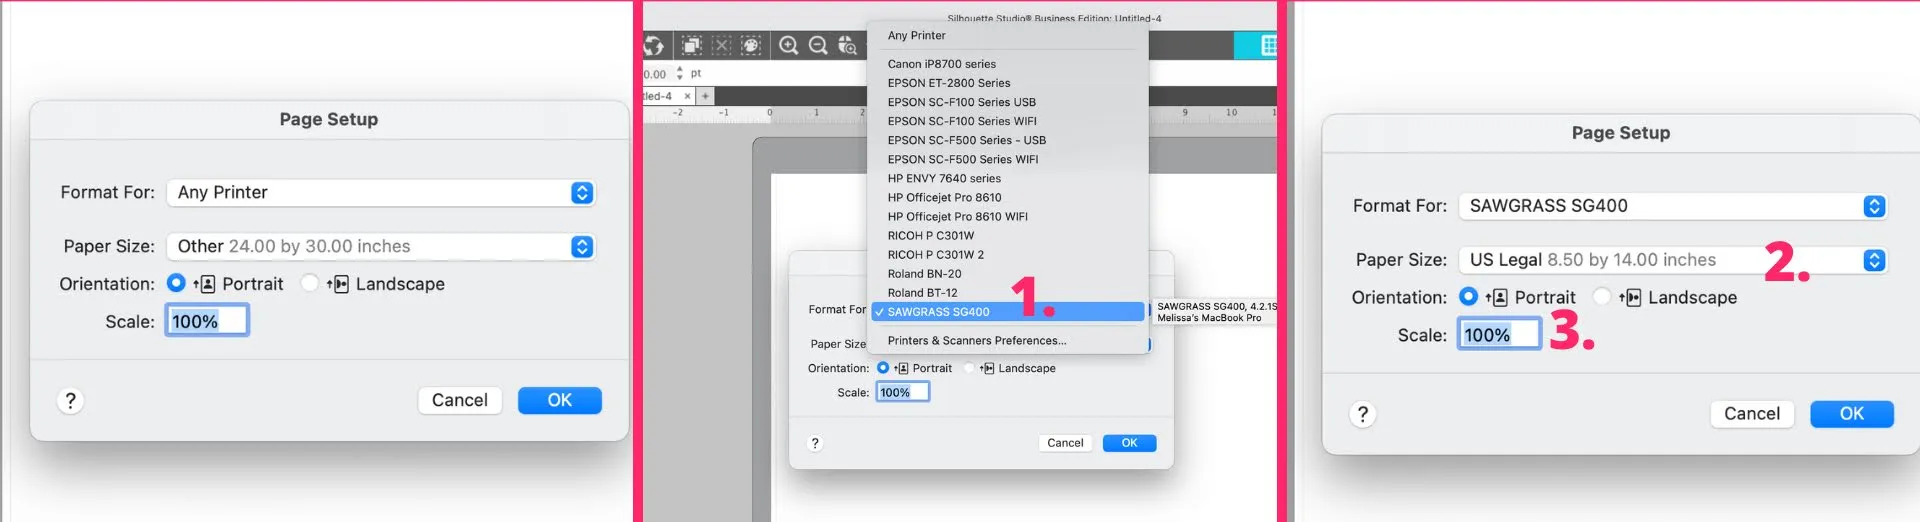The image size is (1920, 522).
Task: Click Cancel in the Any Printer dialog
Action: (460, 400)
